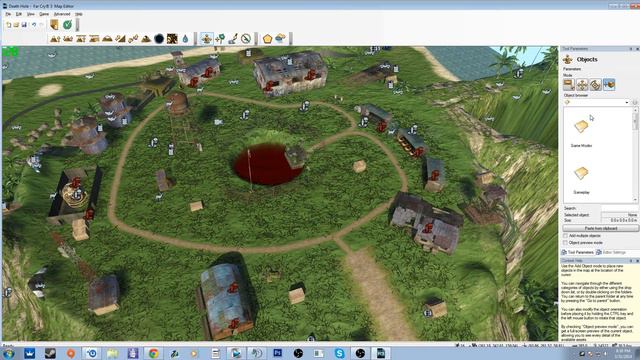Select the erosion terrain tool icon

coord(146,39)
